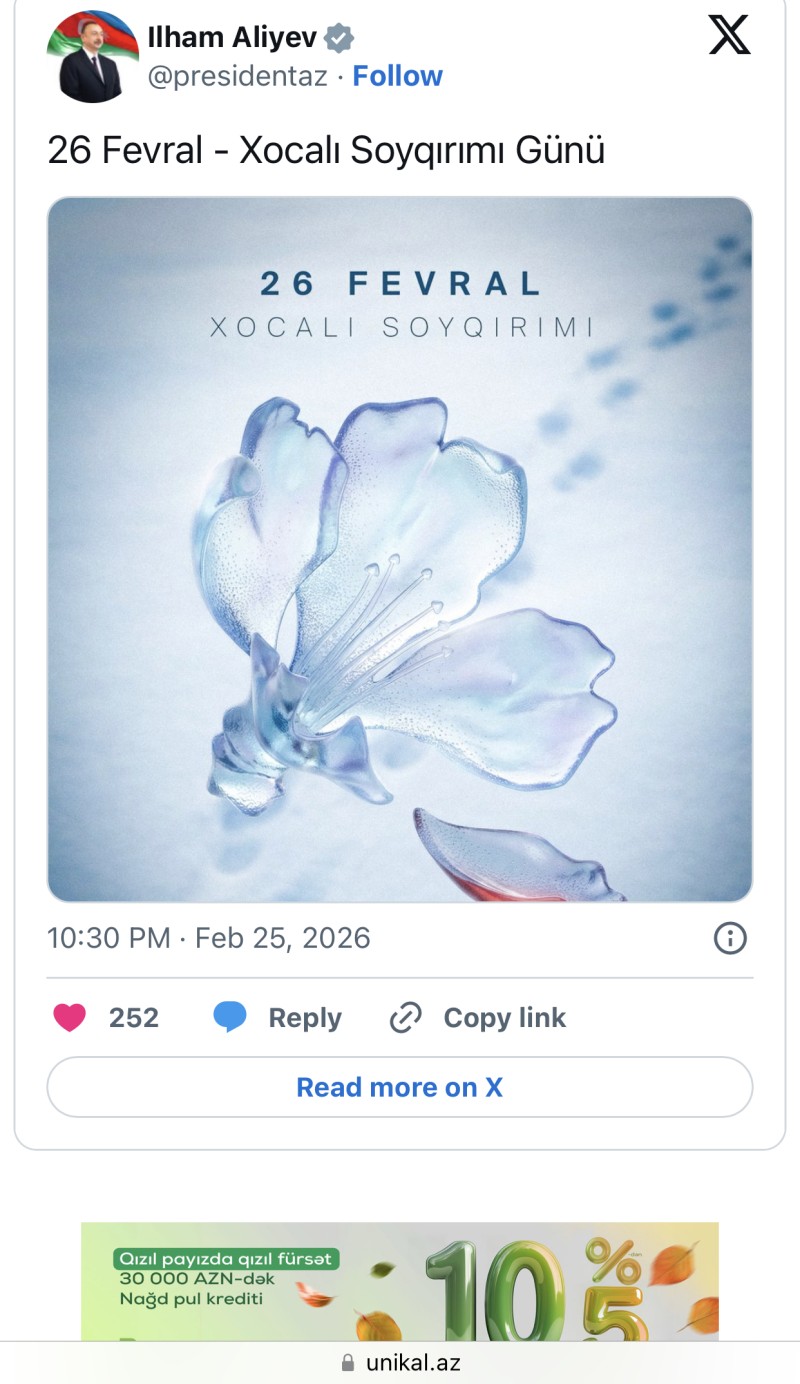Like the tweet with the heart icon
This screenshot has width=800, height=1384.
[69, 1018]
